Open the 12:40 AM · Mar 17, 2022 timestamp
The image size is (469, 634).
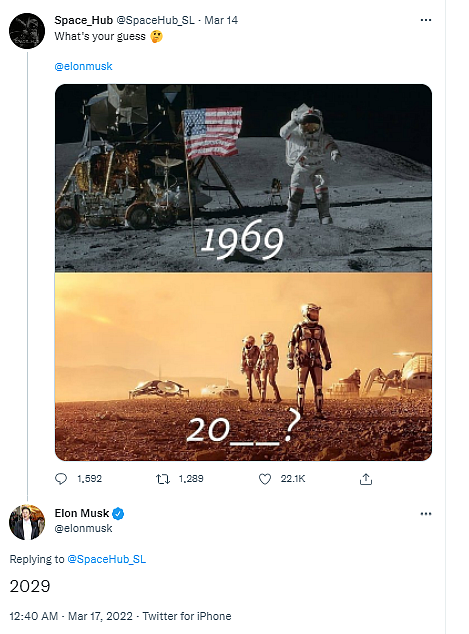[x=71, y=616]
